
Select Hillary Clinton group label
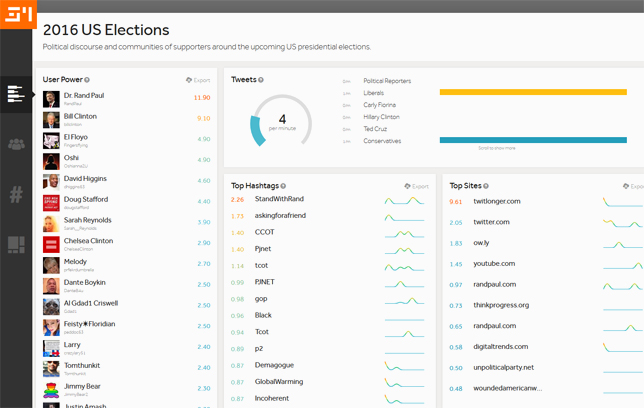point(381,117)
